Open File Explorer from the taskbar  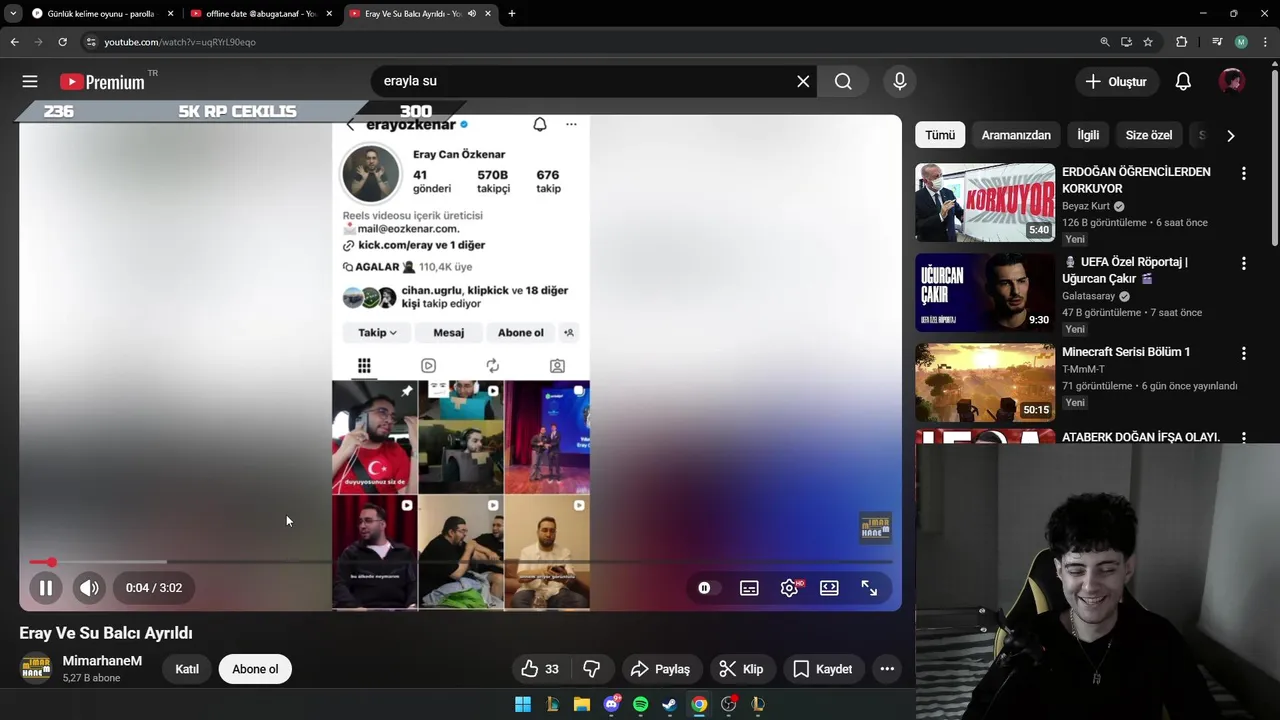point(581,704)
